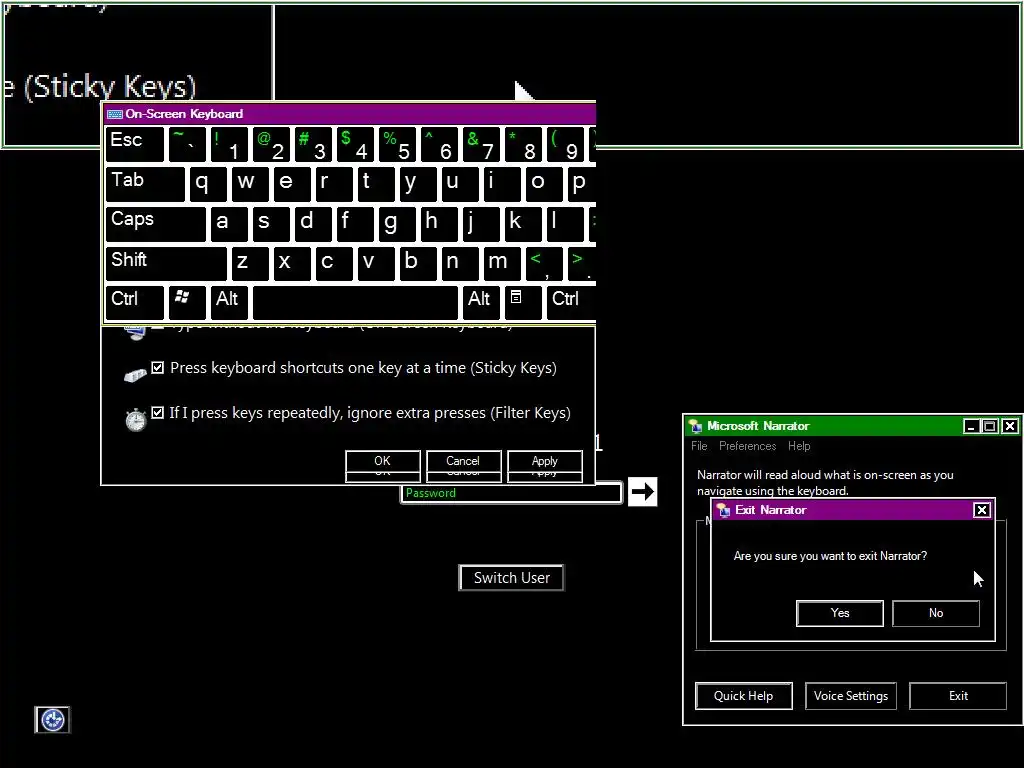
Task: Toggle the Sticky Keys checkbox
Action: click(157, 368)
